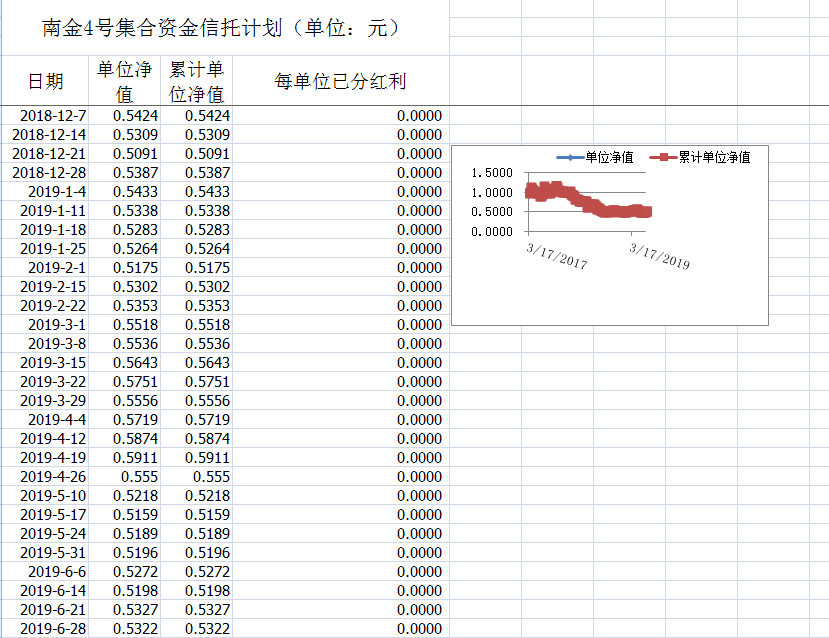Select date cell 2019-5-10

(x=45, y=496)
